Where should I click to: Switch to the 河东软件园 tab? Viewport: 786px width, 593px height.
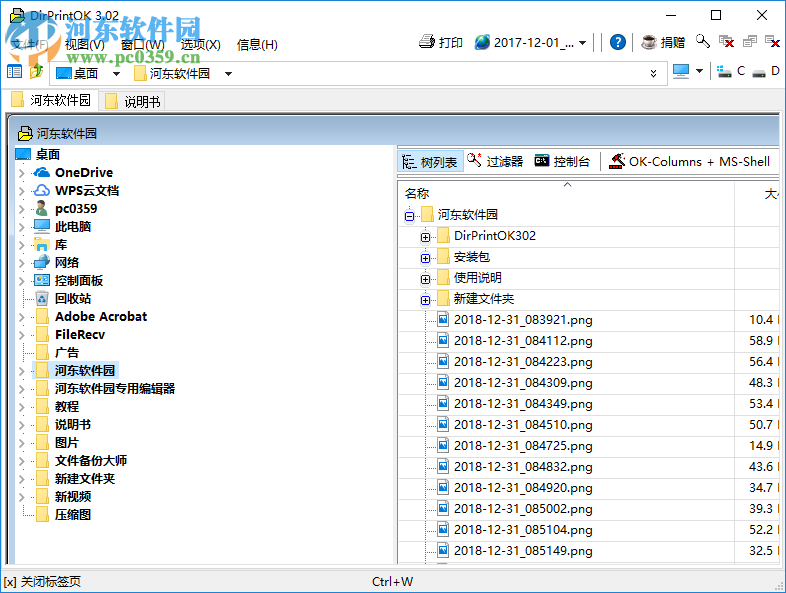(51, 100)
